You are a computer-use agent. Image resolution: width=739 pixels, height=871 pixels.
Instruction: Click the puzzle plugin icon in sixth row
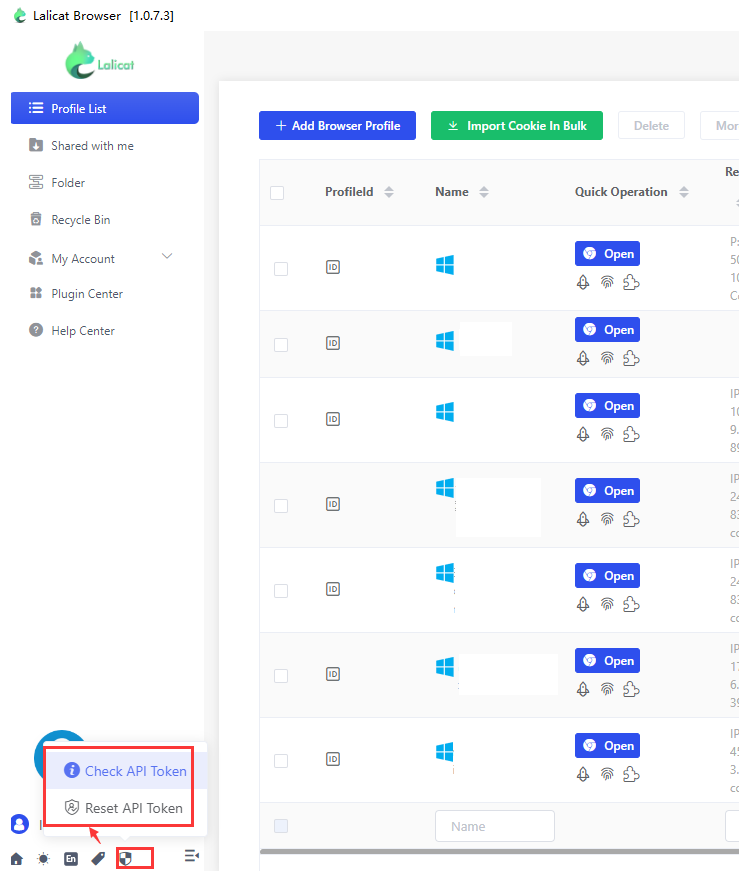(x=631, y=689)
